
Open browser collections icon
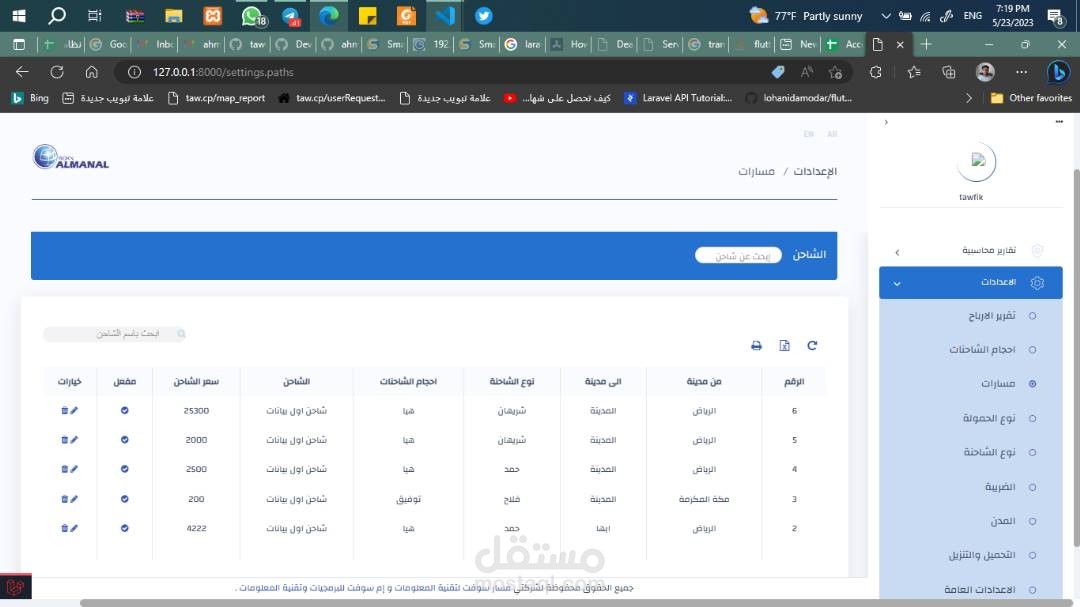point(949,72)
